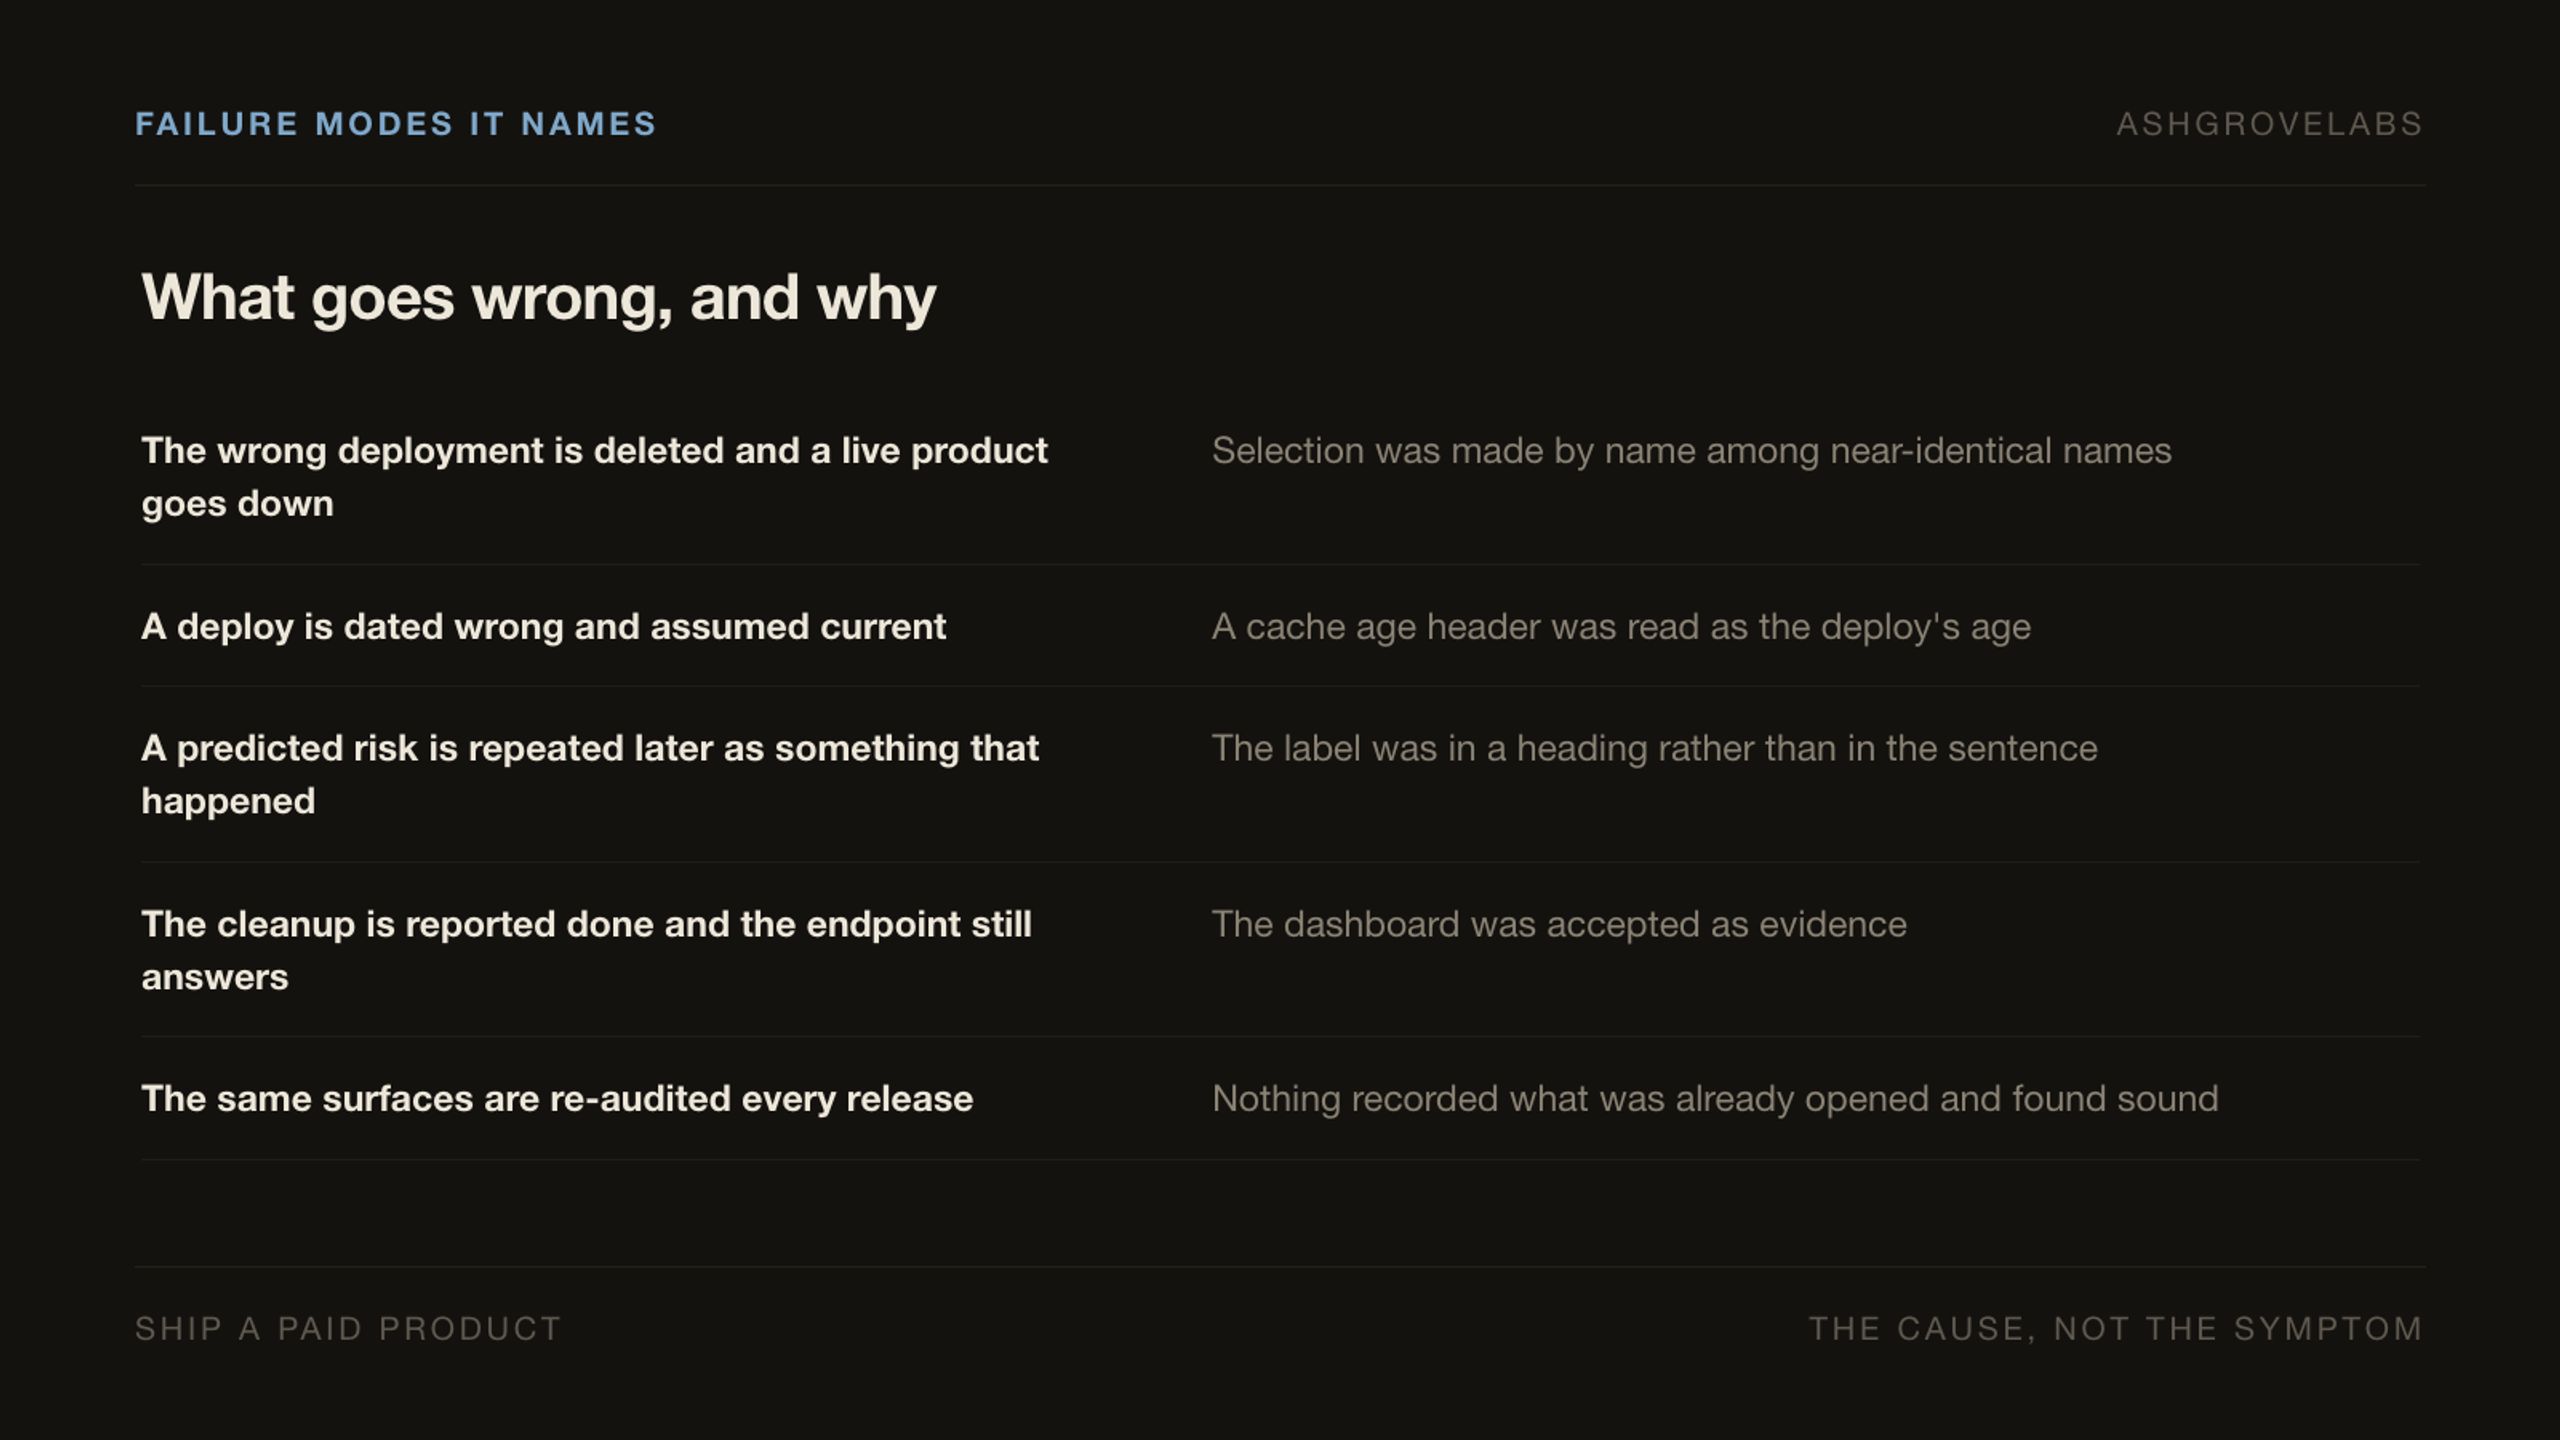This screenshot has width=2560, height=1440.
Task: Click the SHIP A PAID PRODUCT footer
Action: click(349, 1329)
